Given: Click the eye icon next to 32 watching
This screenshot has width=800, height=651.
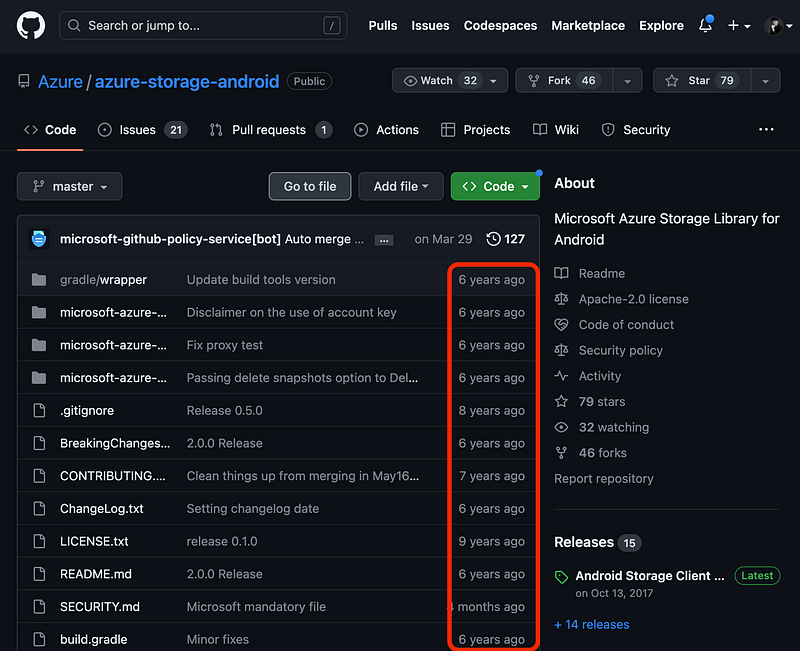Looking at the screenshot, I should (x=561, y=427).
